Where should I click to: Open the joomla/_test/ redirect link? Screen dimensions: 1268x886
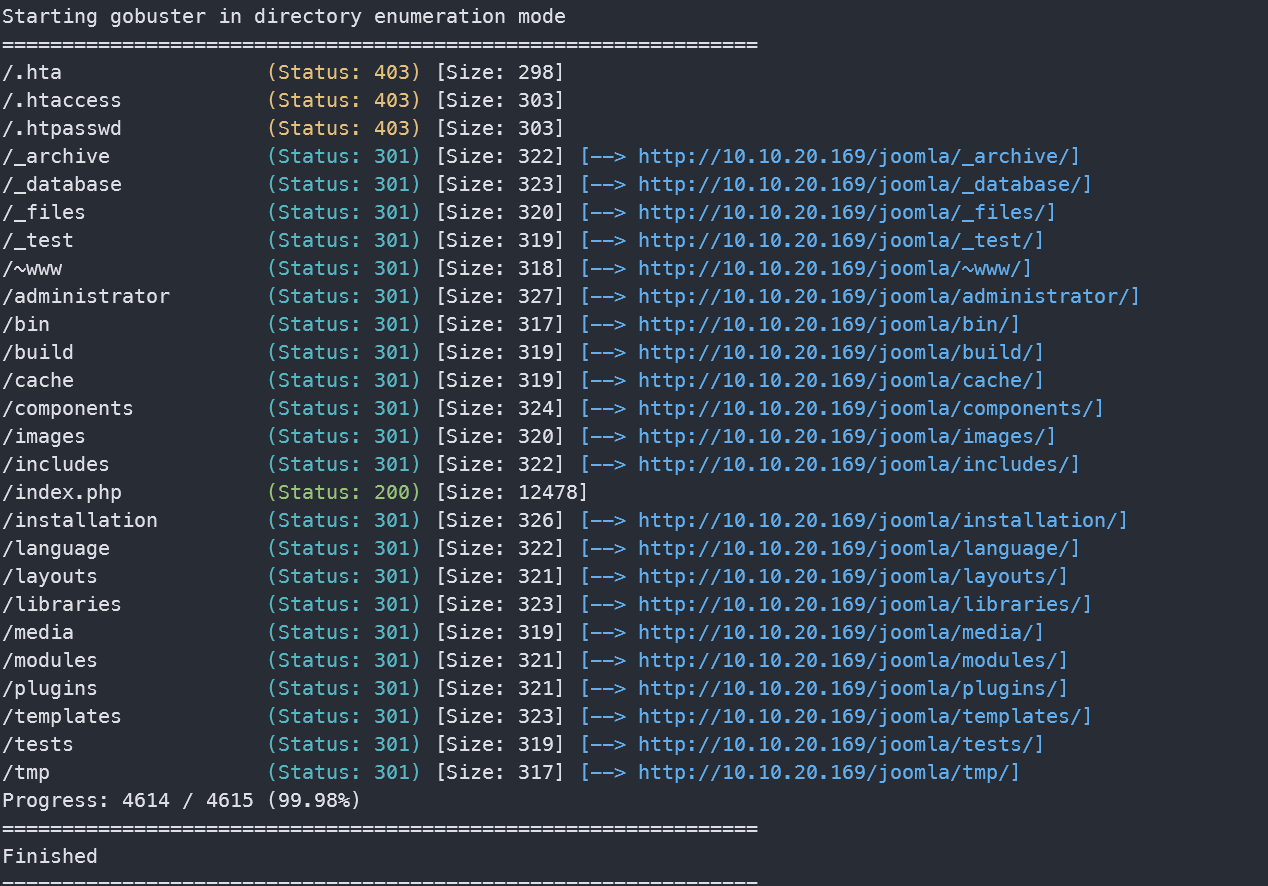[x=836, y=240]
